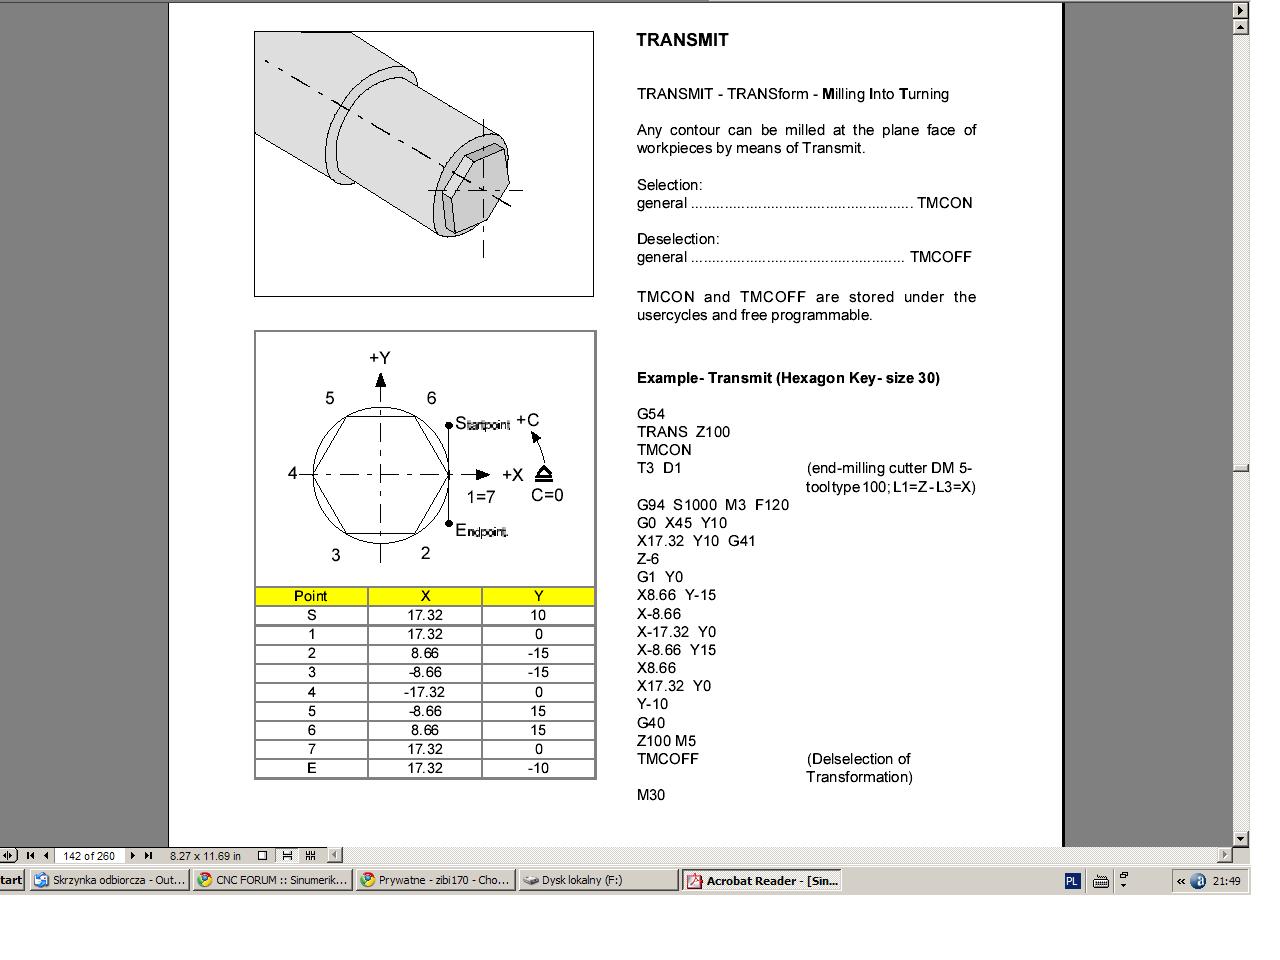Viewport: 1280px width, 960px height.
Task: Click the TRANSMIT heading
Action: 683,40
